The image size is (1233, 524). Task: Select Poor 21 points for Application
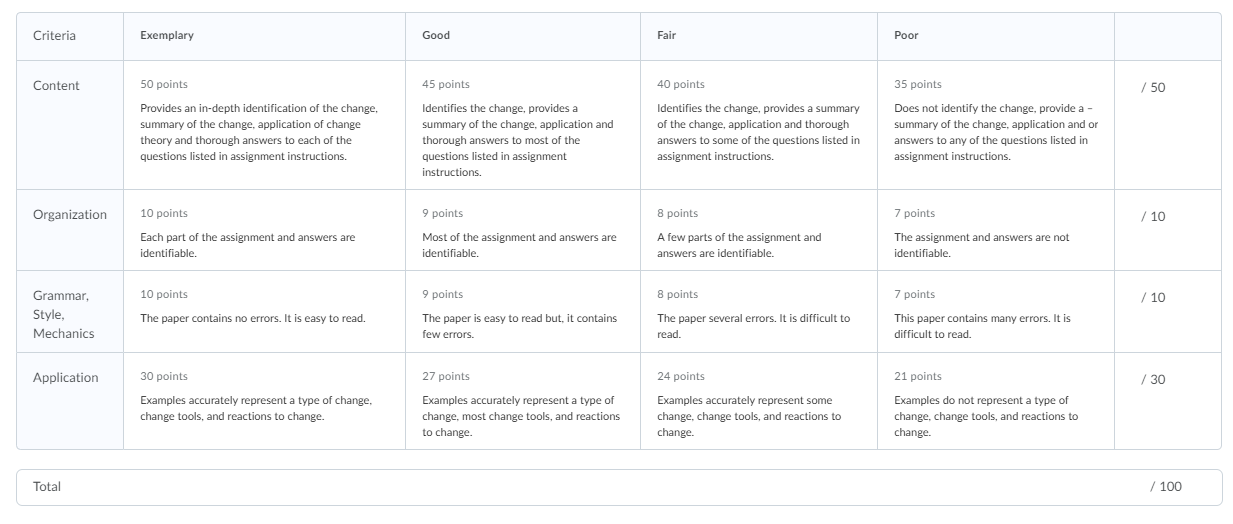(x=996, y=401)
